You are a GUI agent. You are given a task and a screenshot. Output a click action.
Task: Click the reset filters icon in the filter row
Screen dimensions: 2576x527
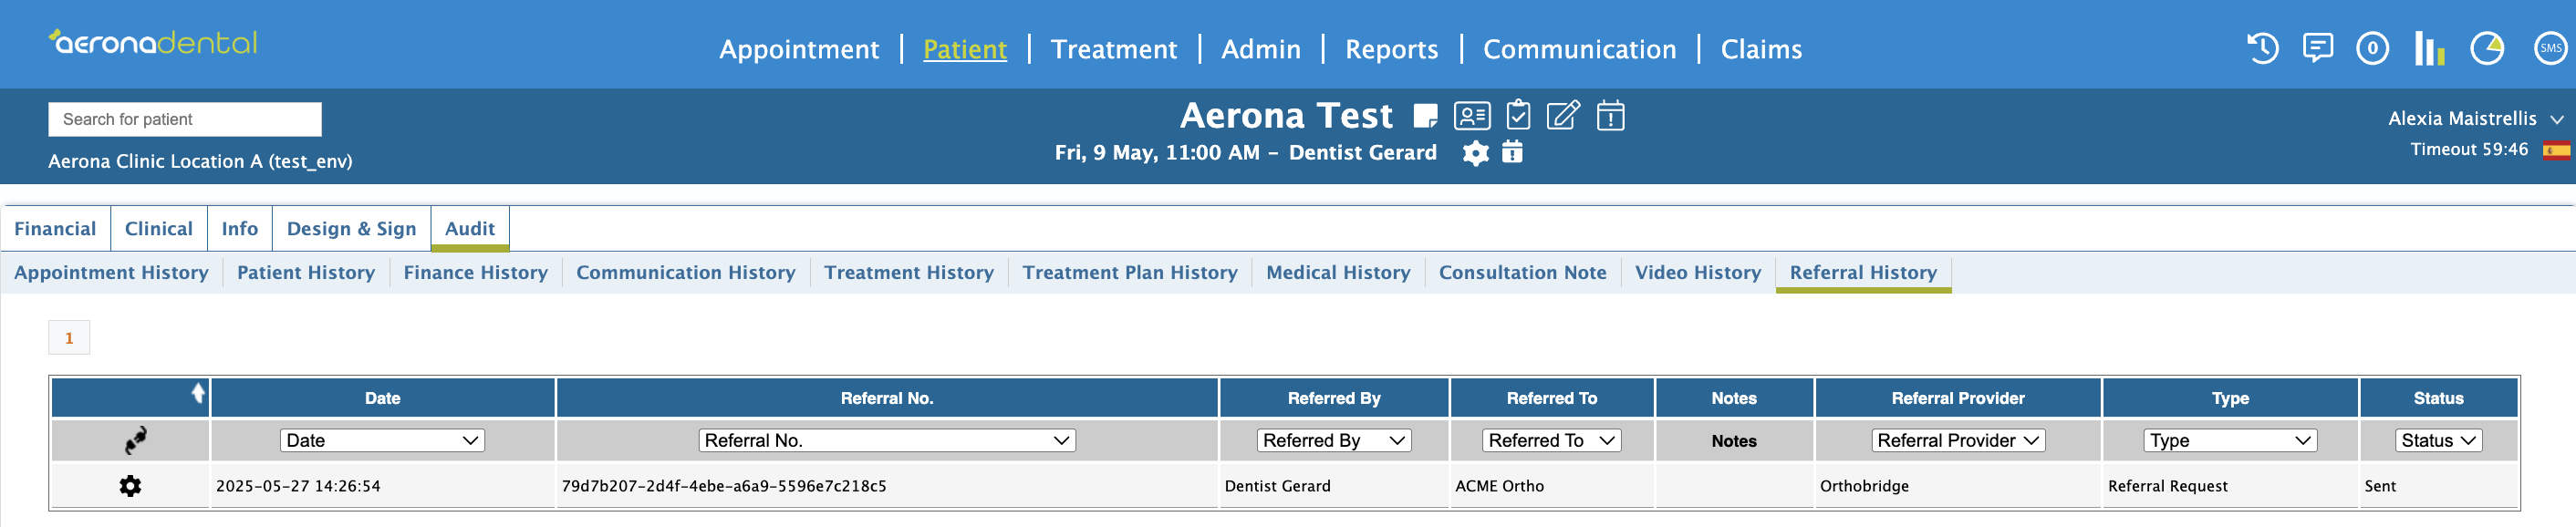135,440
